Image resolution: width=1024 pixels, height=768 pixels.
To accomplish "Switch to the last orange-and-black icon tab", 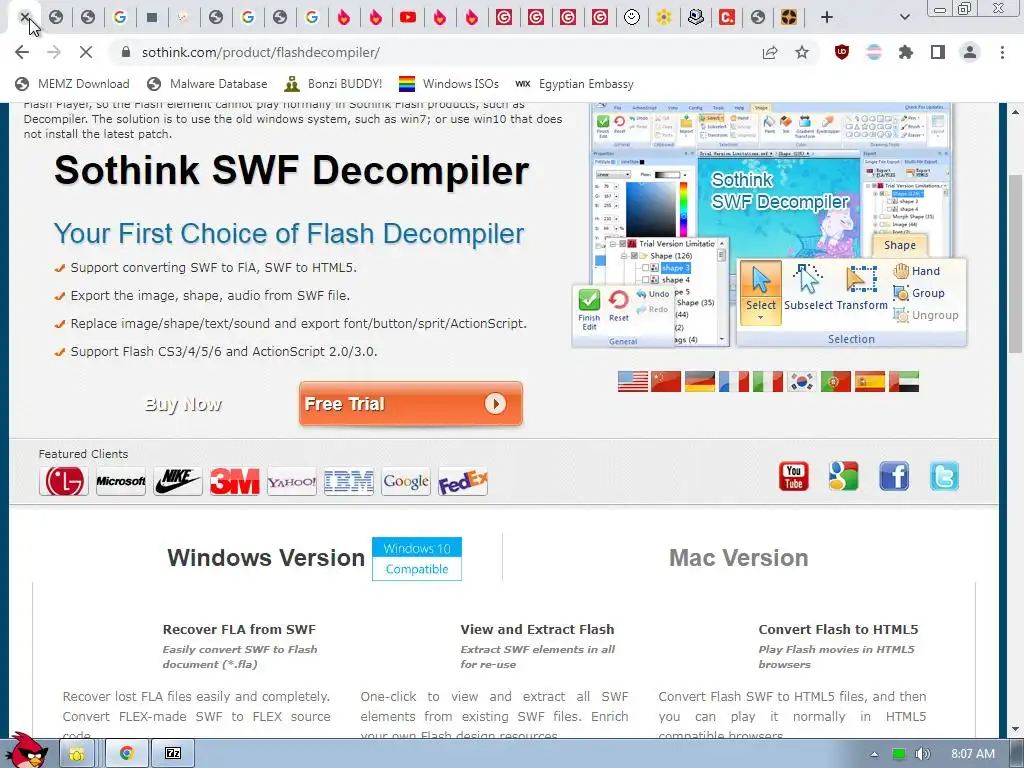I will [790, 17].
